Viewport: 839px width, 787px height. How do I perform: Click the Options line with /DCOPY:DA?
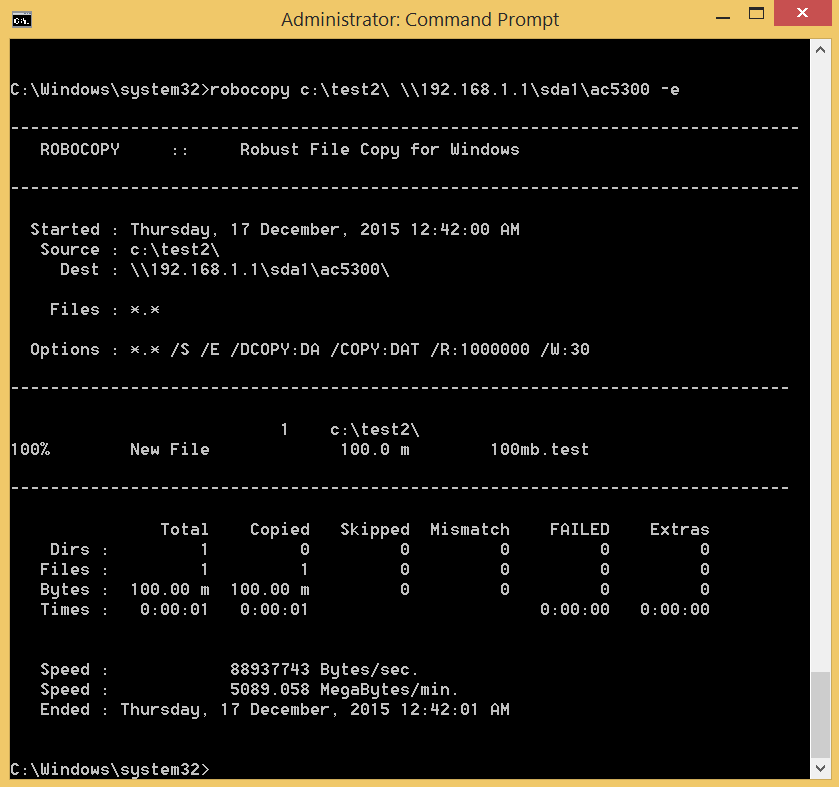[310, 350]
